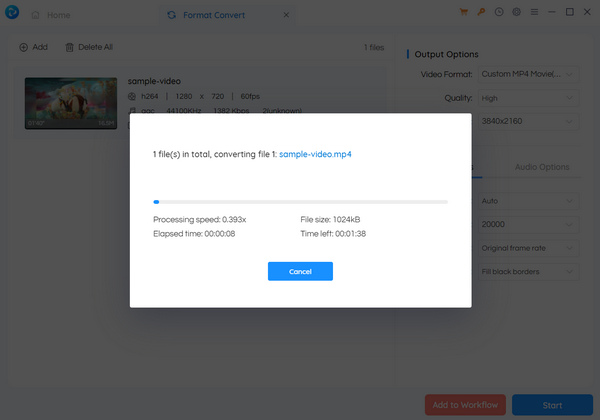Viewport: 600px width, 420px height.
Task: Click the sample-video file name
Action: 154,81
